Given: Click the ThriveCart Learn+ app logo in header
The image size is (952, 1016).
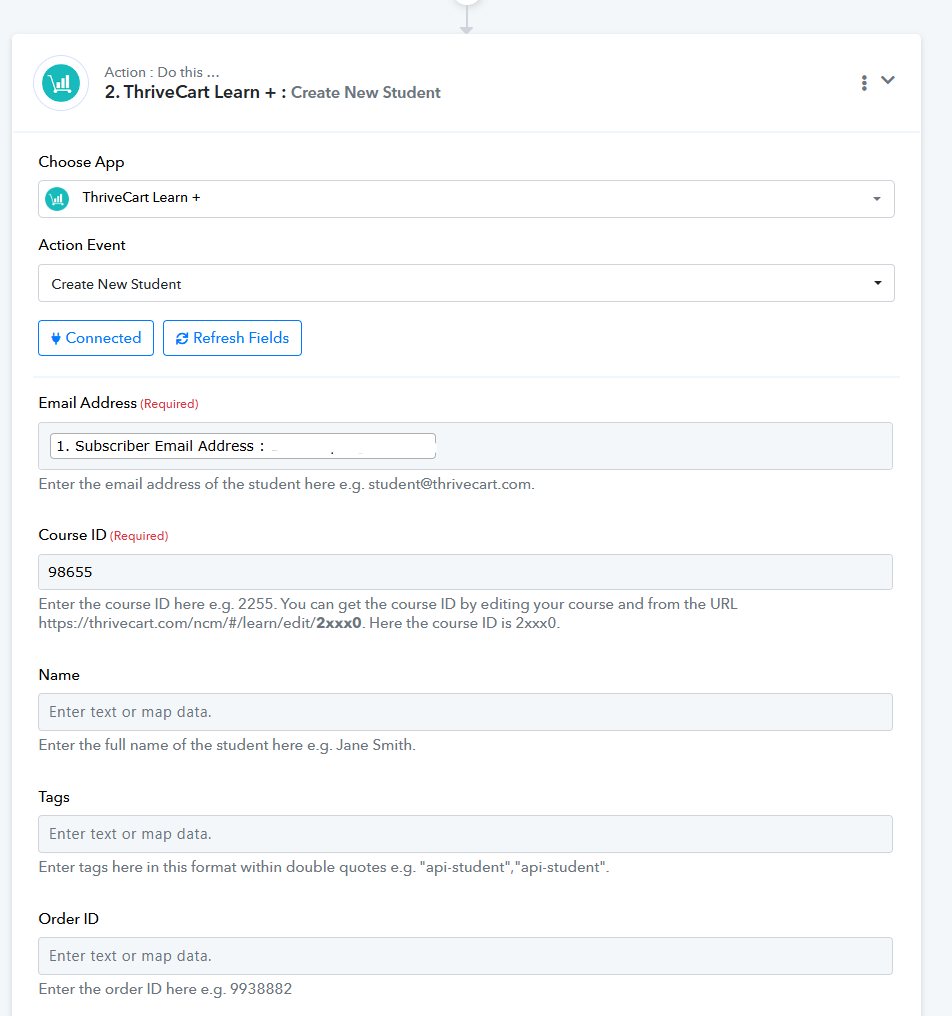Looking at the screenshot, I should coord(61,83).
